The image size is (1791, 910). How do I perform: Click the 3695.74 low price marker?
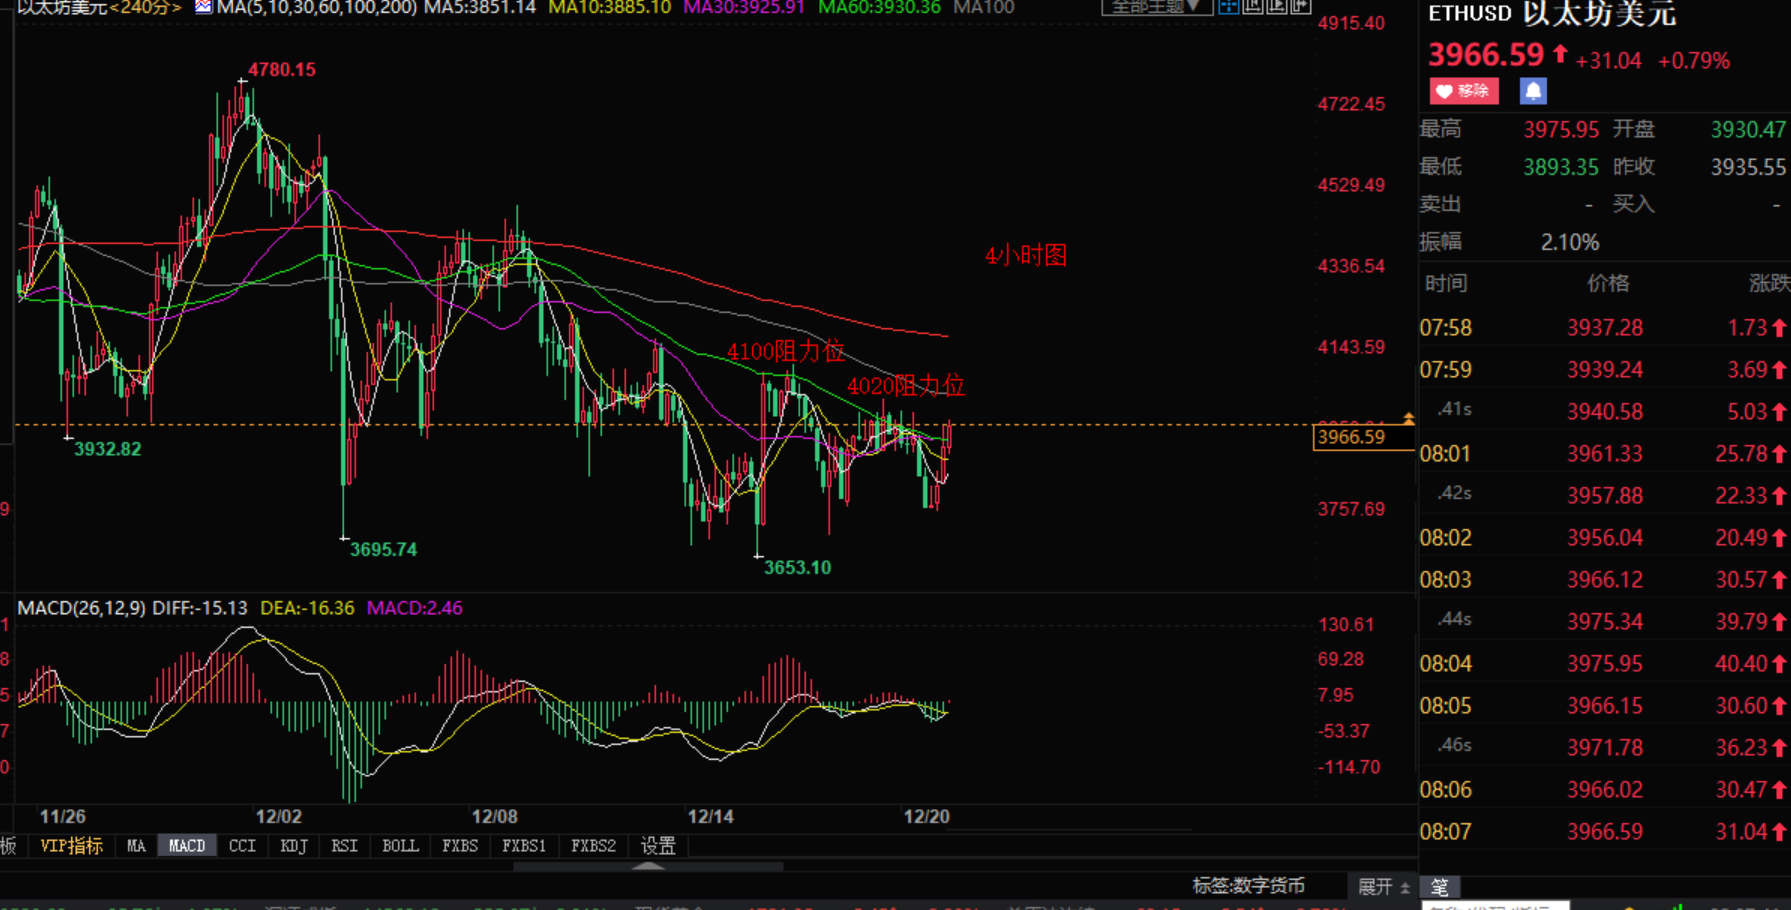[x=383, y=549]
